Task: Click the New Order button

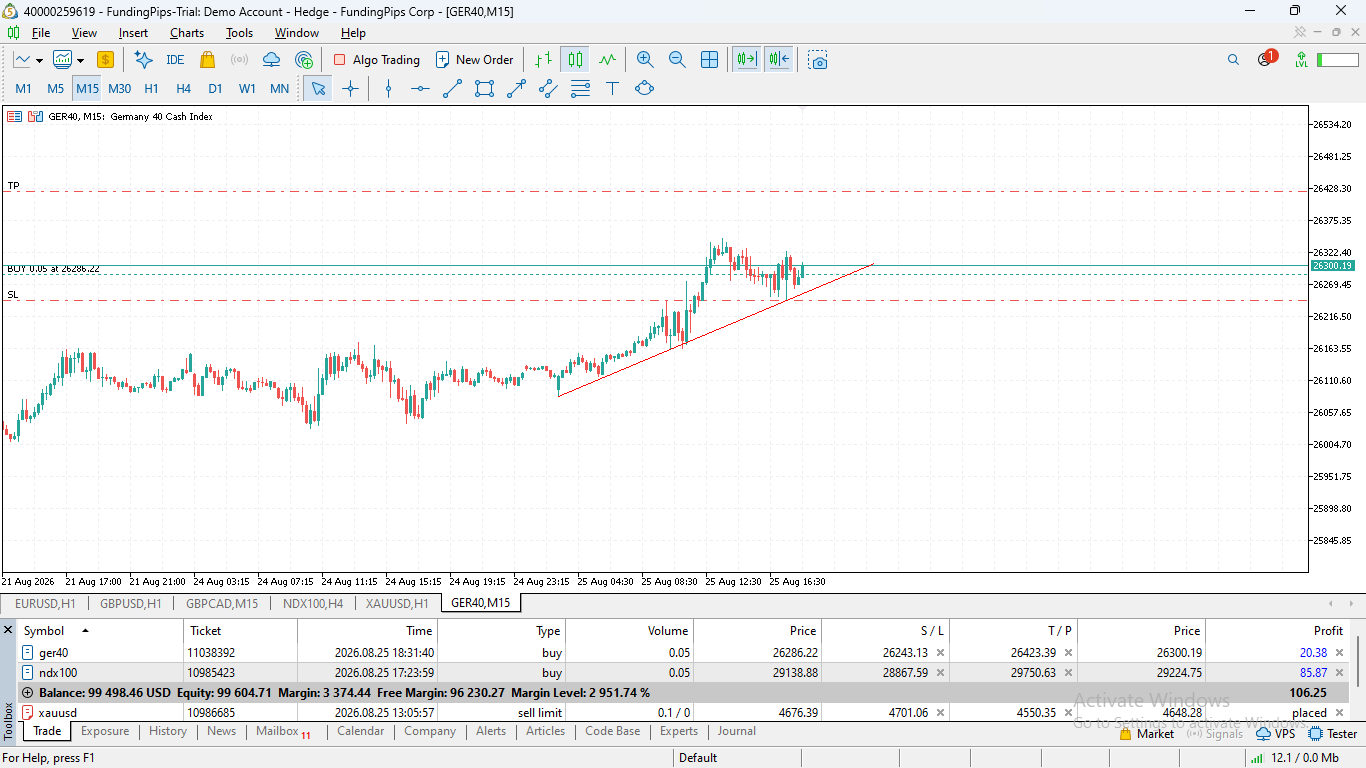Action: [x=474, y=60]
